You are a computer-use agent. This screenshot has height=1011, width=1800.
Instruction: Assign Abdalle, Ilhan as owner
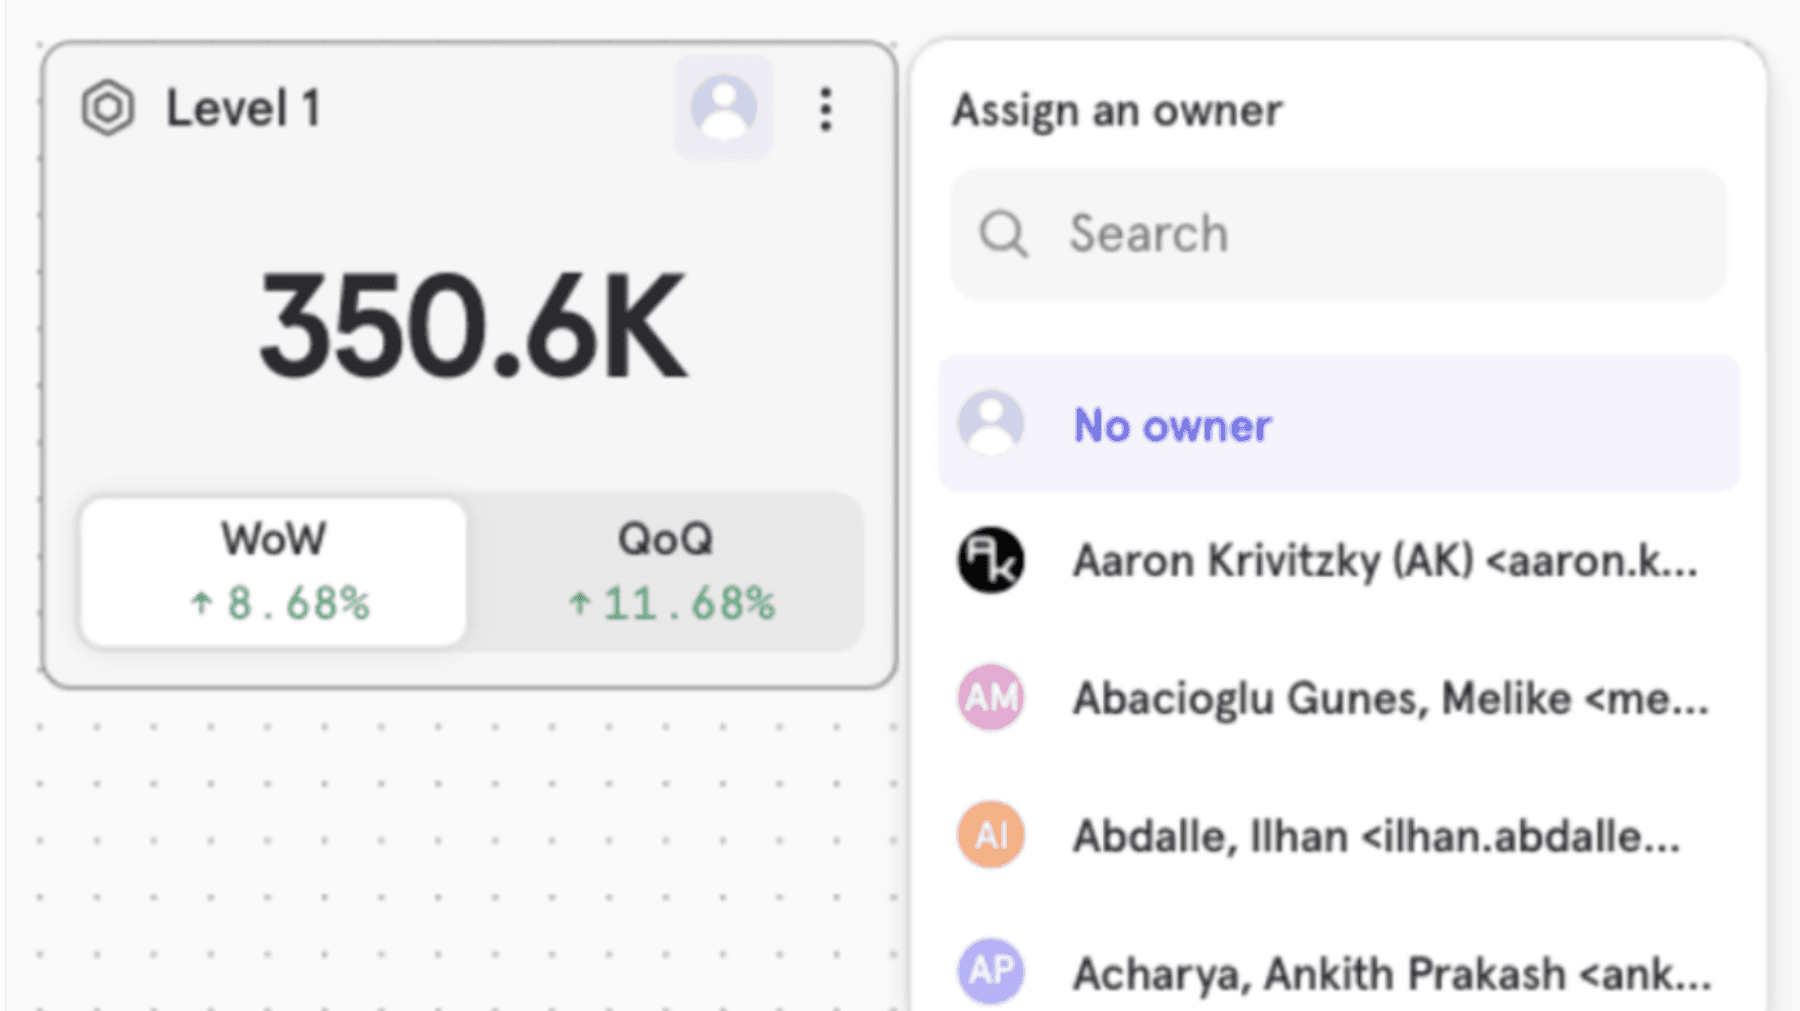click(x=1376, y=836)
